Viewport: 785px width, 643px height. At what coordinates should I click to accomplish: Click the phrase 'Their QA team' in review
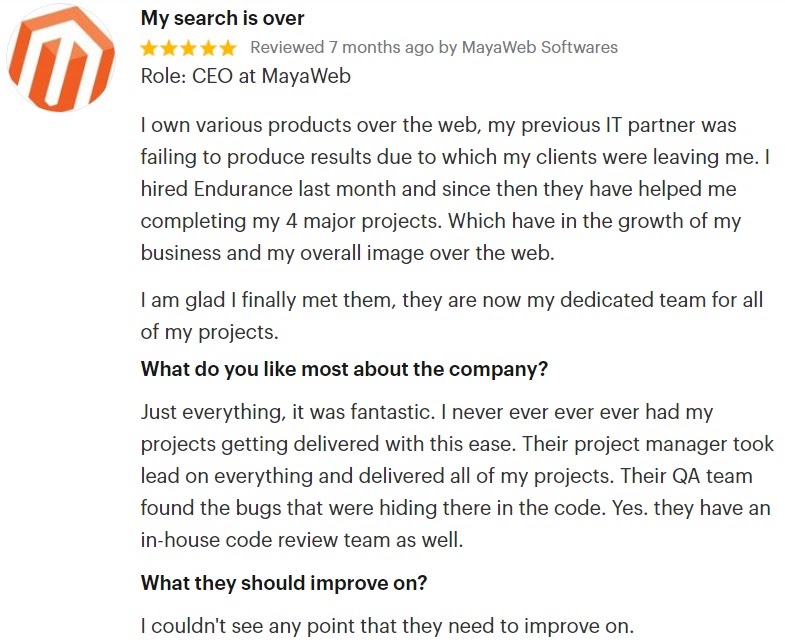coord(686,476)
